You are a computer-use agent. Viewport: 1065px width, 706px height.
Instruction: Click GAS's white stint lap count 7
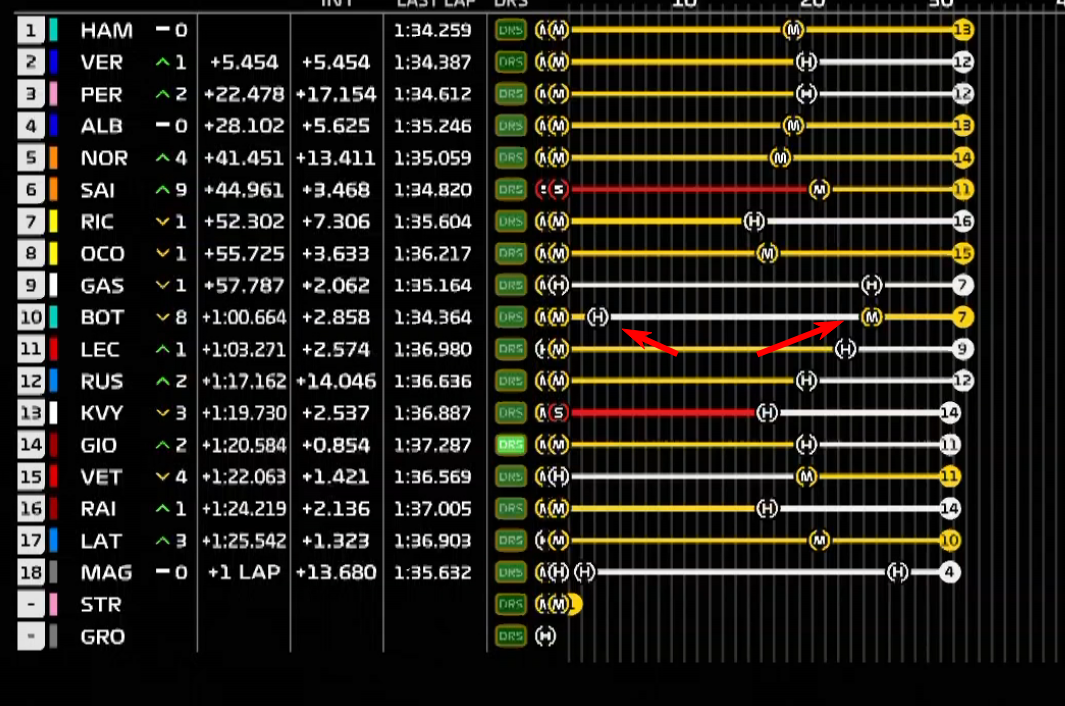tap(962, 285)
